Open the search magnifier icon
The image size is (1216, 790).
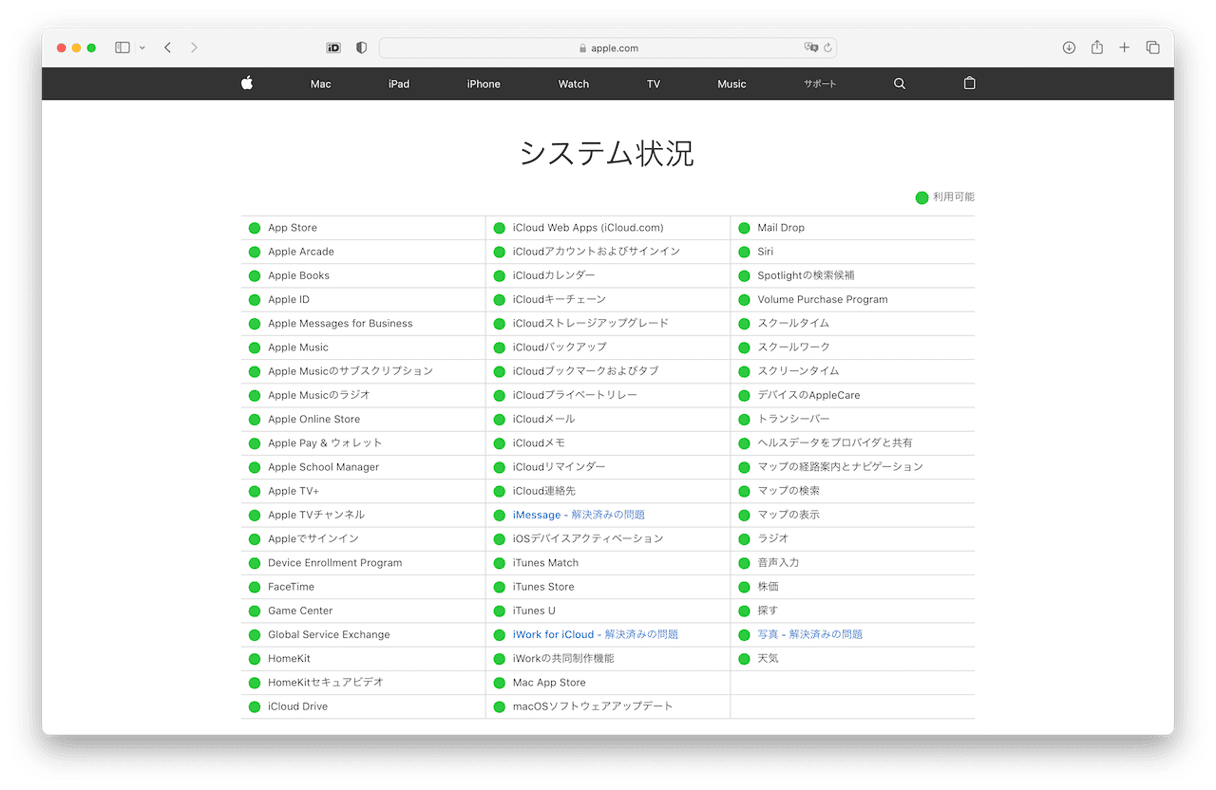899,84
